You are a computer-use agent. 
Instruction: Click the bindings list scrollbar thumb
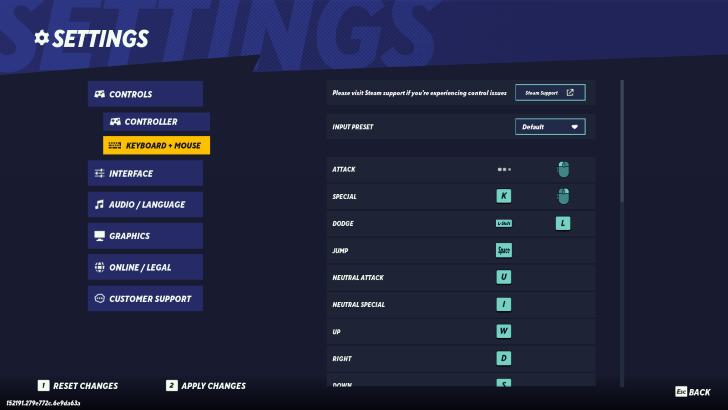[622, 141]
